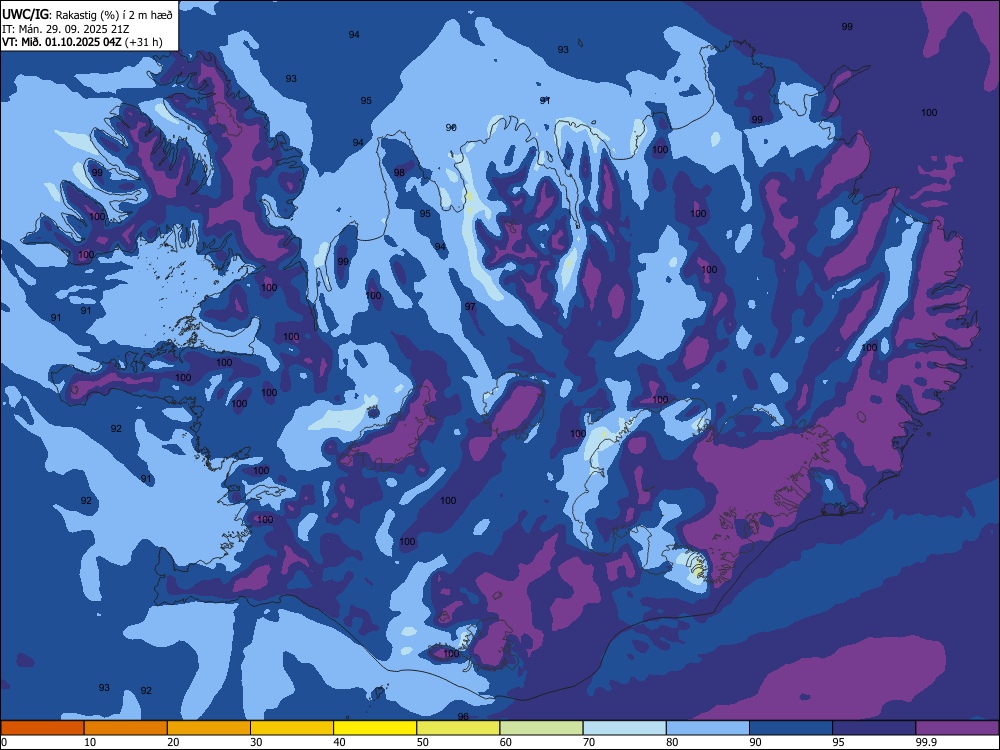Click the legend tick label '99.9'
1000x750 pixels.
click(x=926, y=742)
